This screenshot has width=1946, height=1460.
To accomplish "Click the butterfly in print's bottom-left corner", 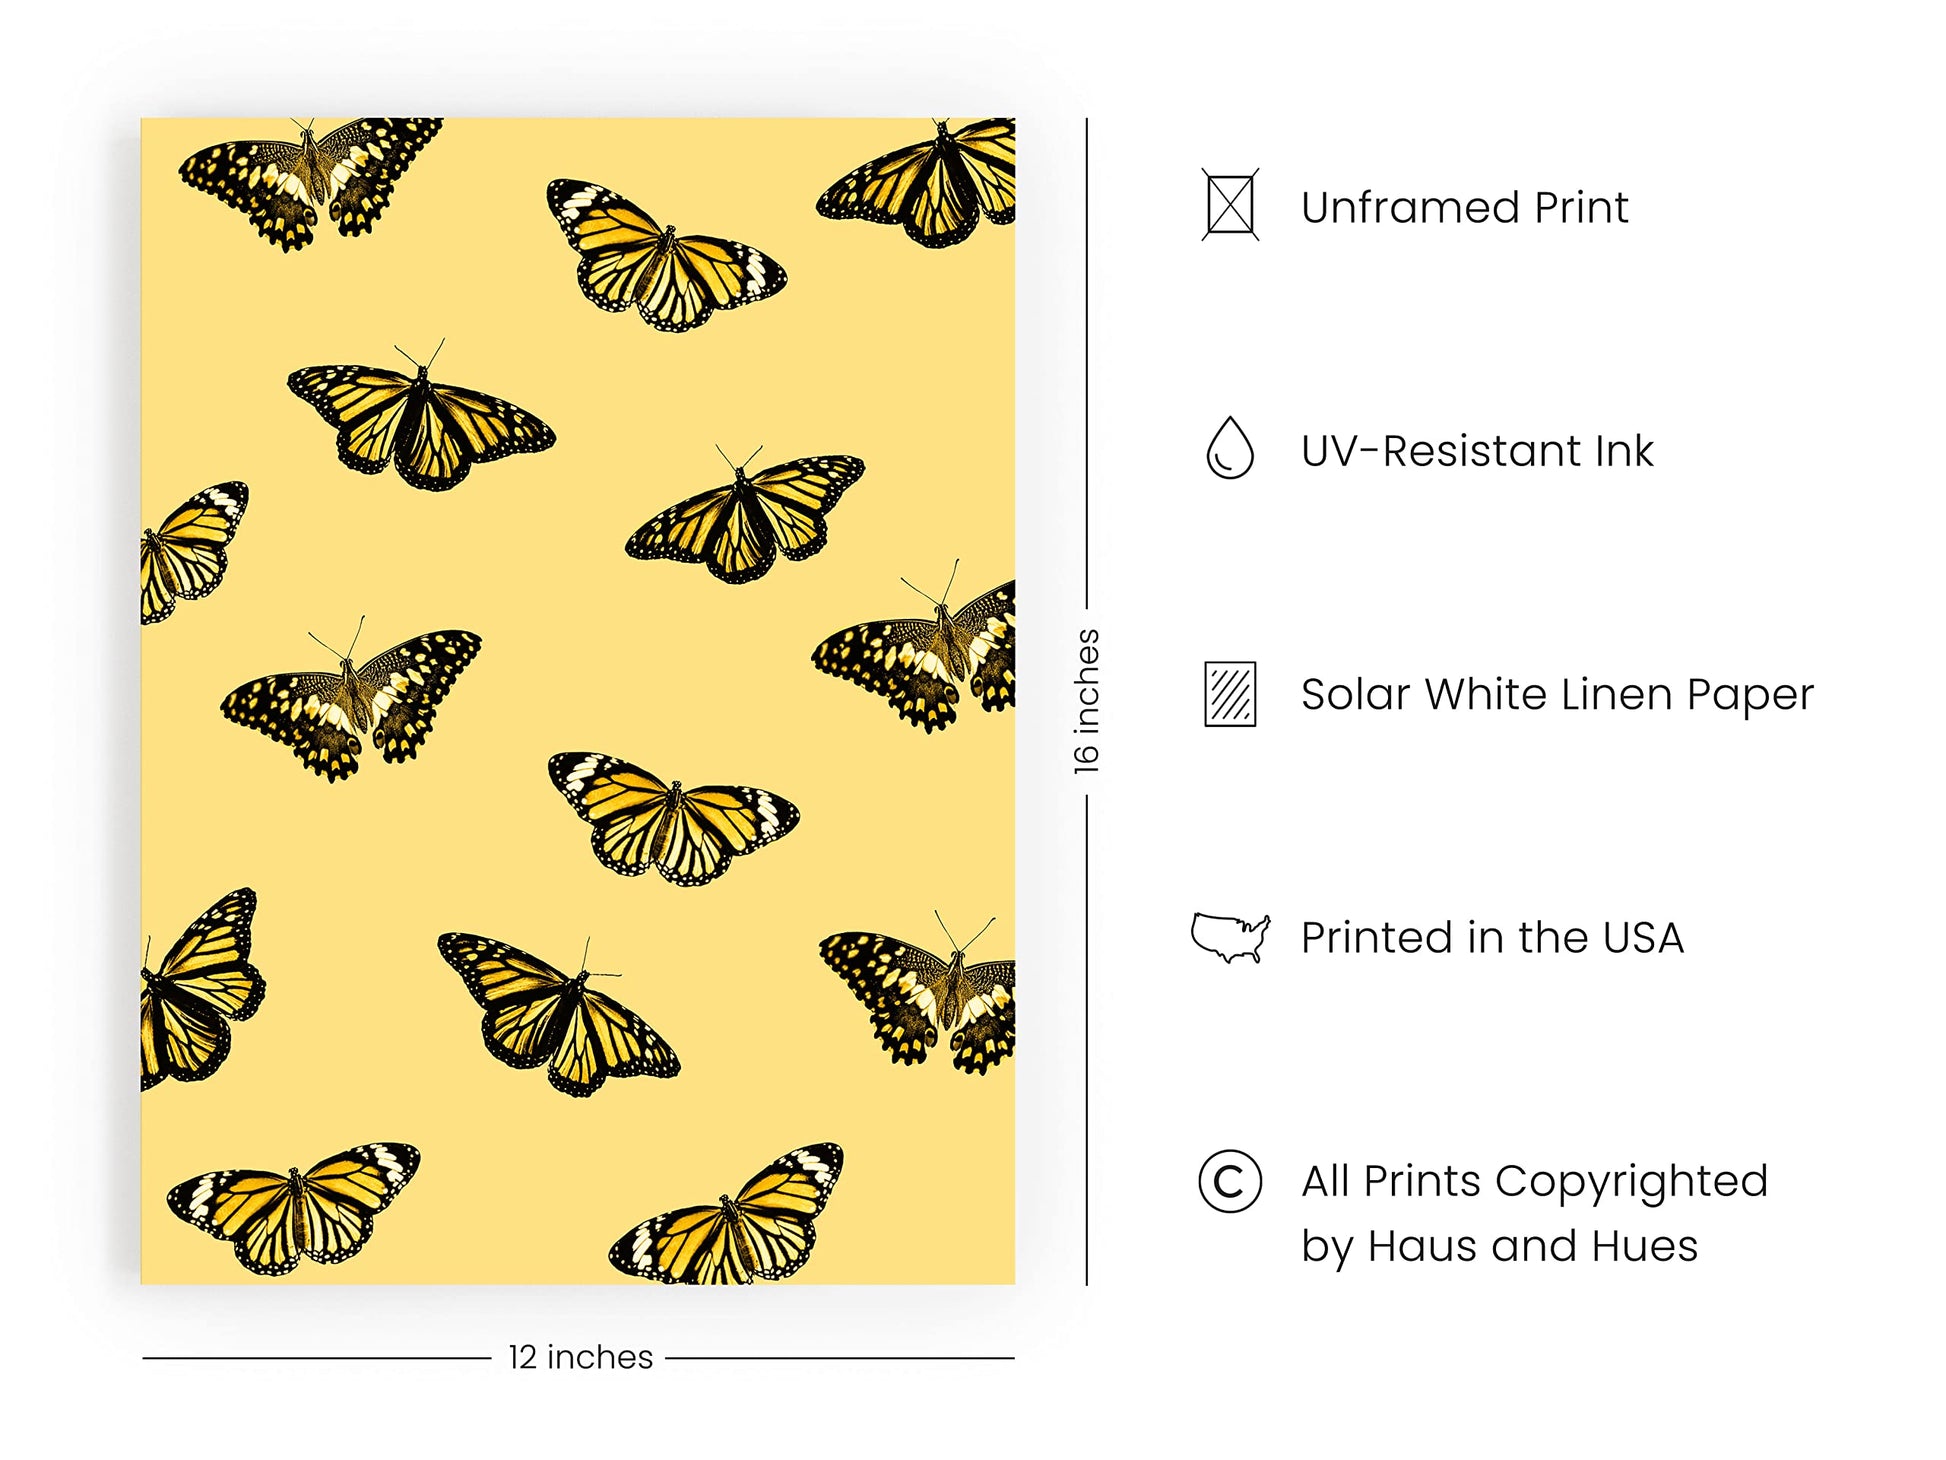I will pyautogui.click(x=294, y=1205).
